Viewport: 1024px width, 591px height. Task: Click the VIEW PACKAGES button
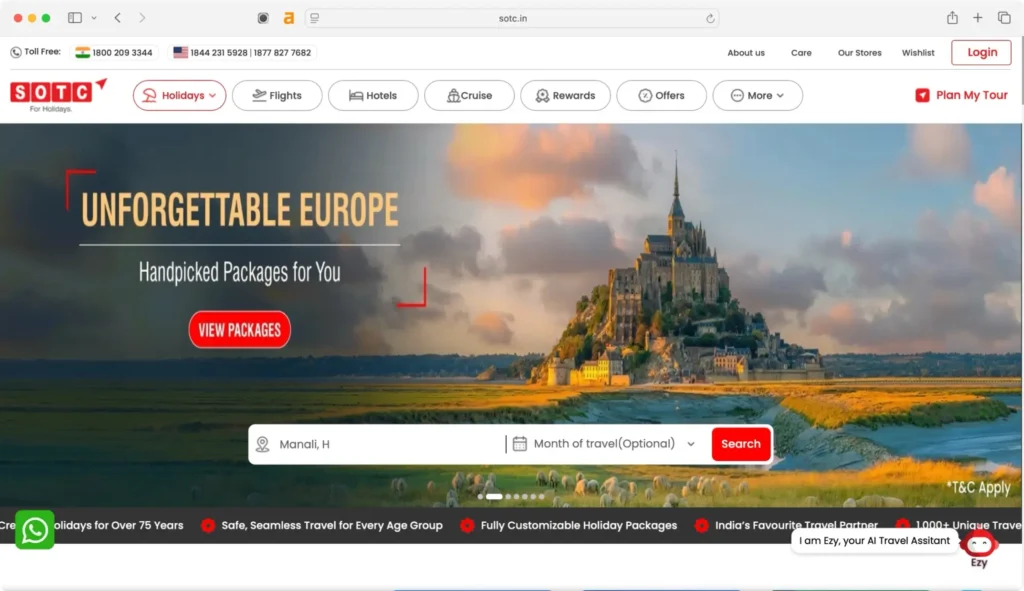pos(239,329)
